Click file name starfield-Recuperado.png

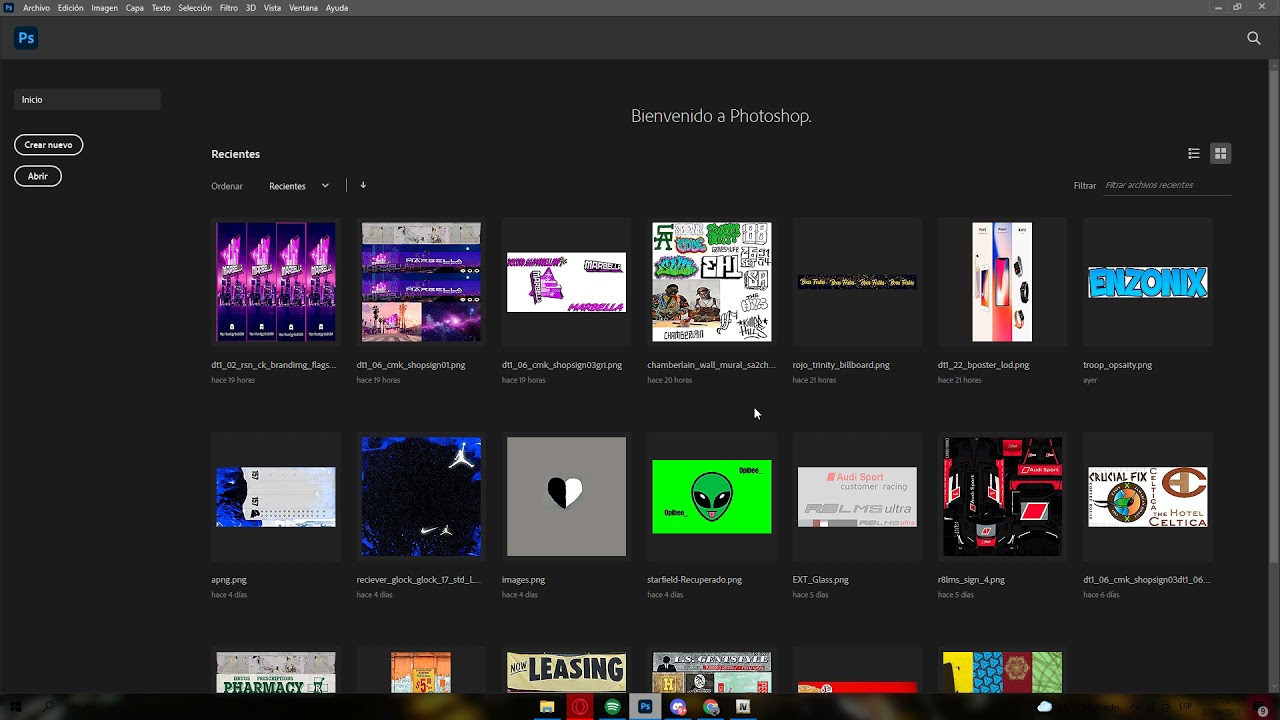pyautogui.click(x=694, y=580)
